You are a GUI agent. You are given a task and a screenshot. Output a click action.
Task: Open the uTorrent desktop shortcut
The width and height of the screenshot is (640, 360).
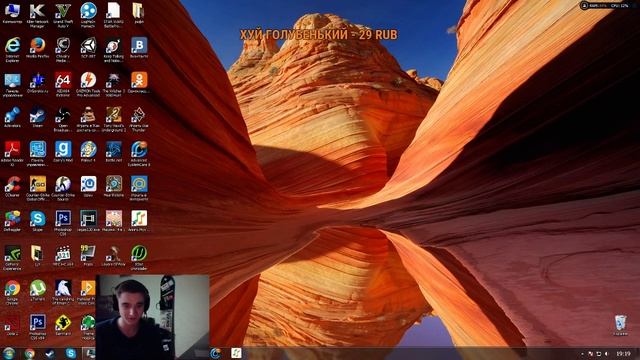click(x=38, y=291)
